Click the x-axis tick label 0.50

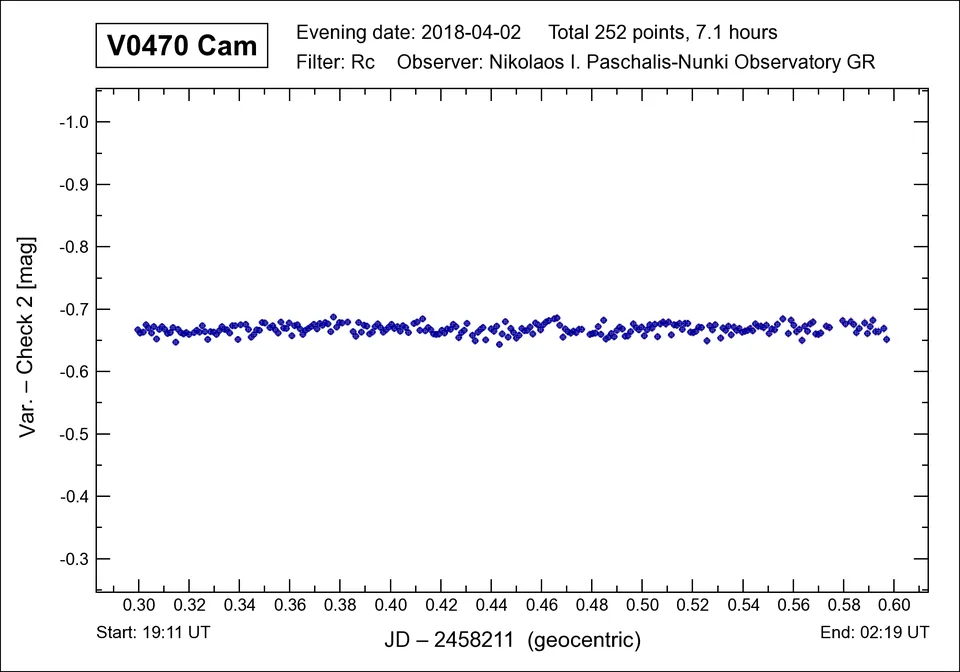click(x=642, y=605)
